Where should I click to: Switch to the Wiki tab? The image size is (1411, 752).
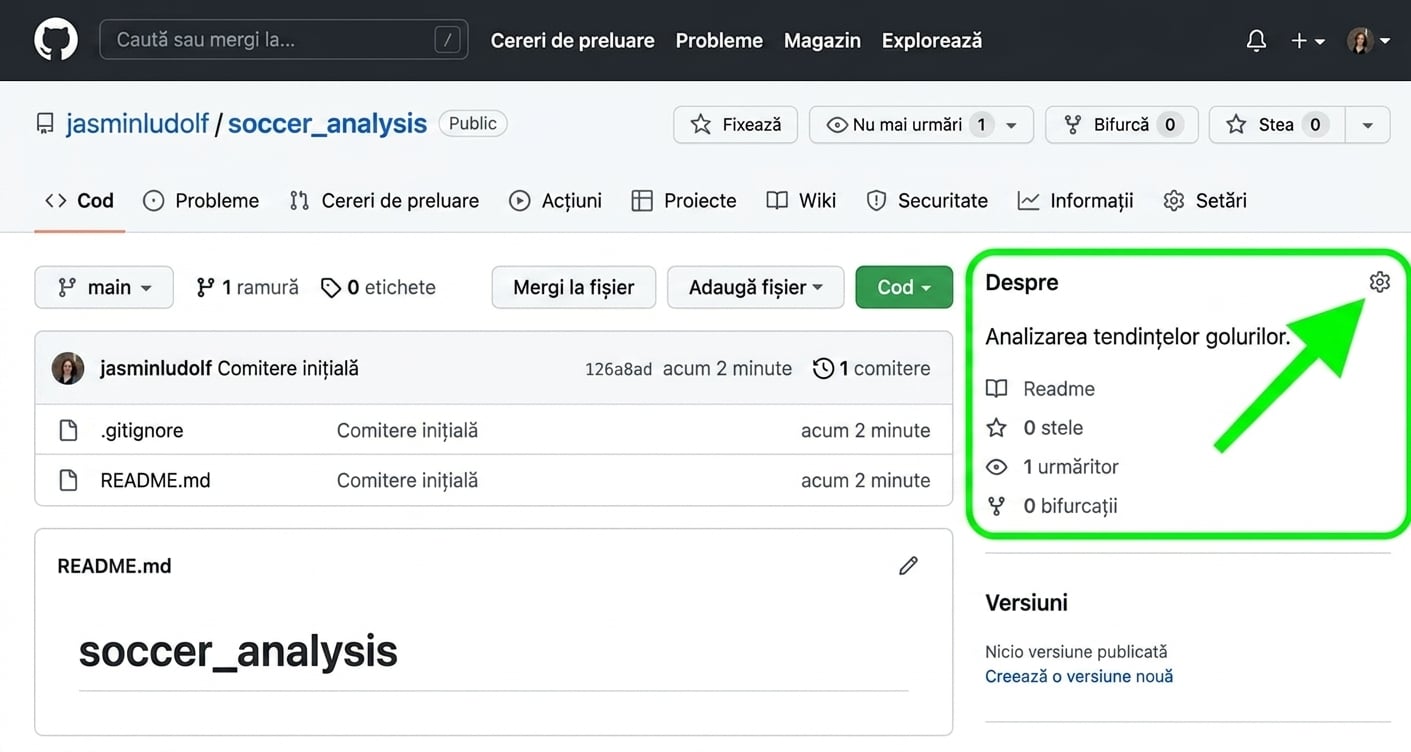(801, 201)
